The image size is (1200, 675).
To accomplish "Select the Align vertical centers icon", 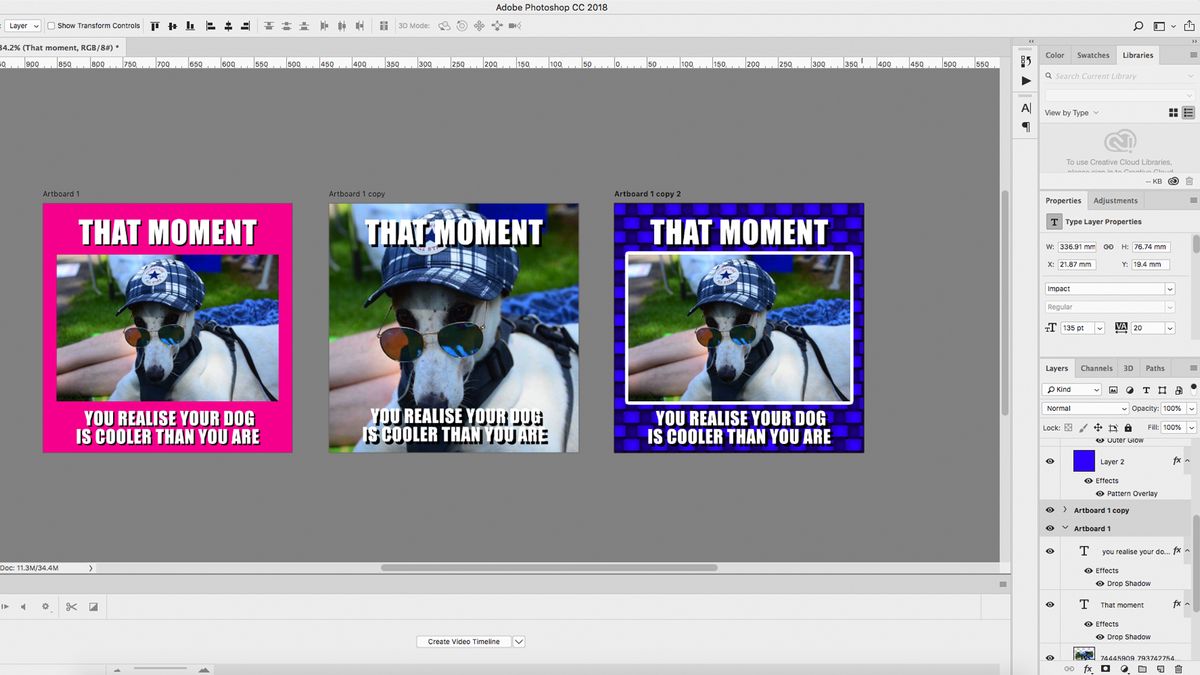I will 172,26.
